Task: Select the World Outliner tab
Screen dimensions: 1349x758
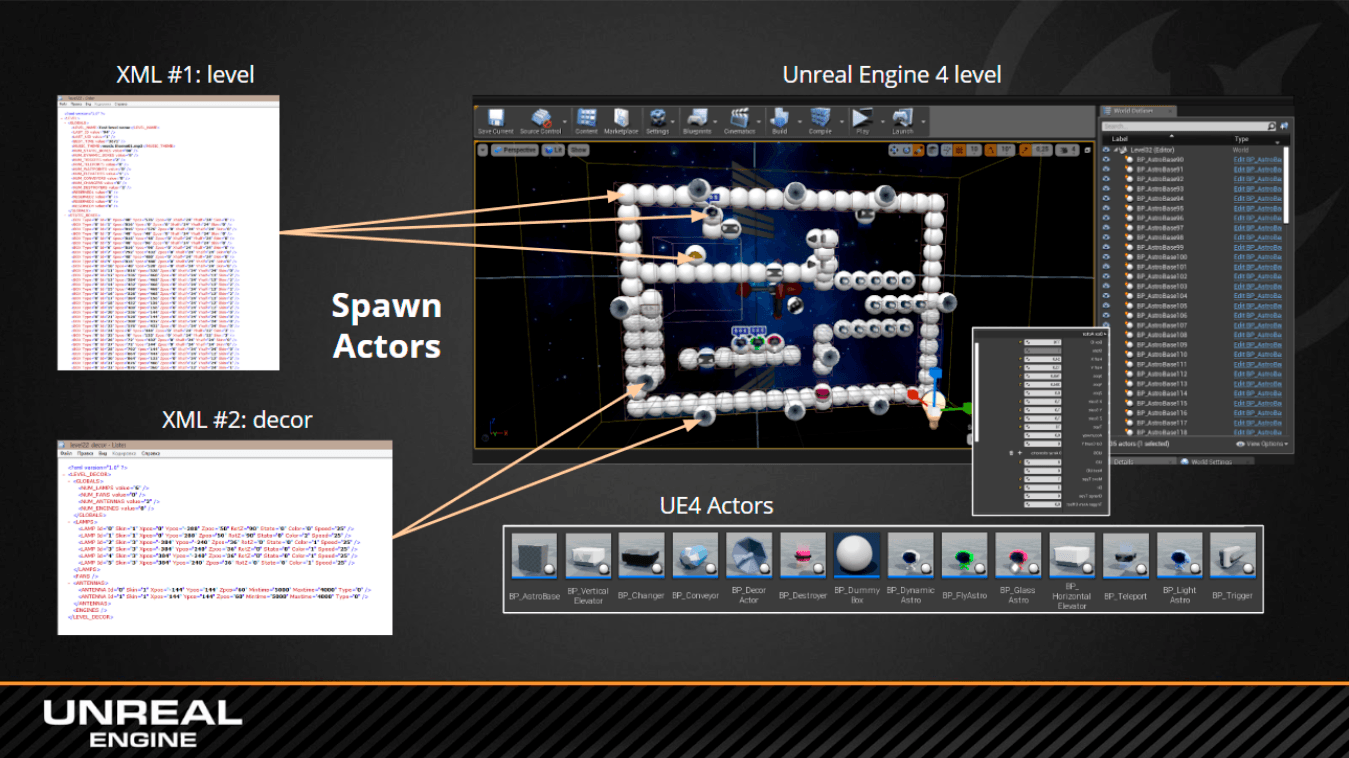Action: tap(1138, 110)
